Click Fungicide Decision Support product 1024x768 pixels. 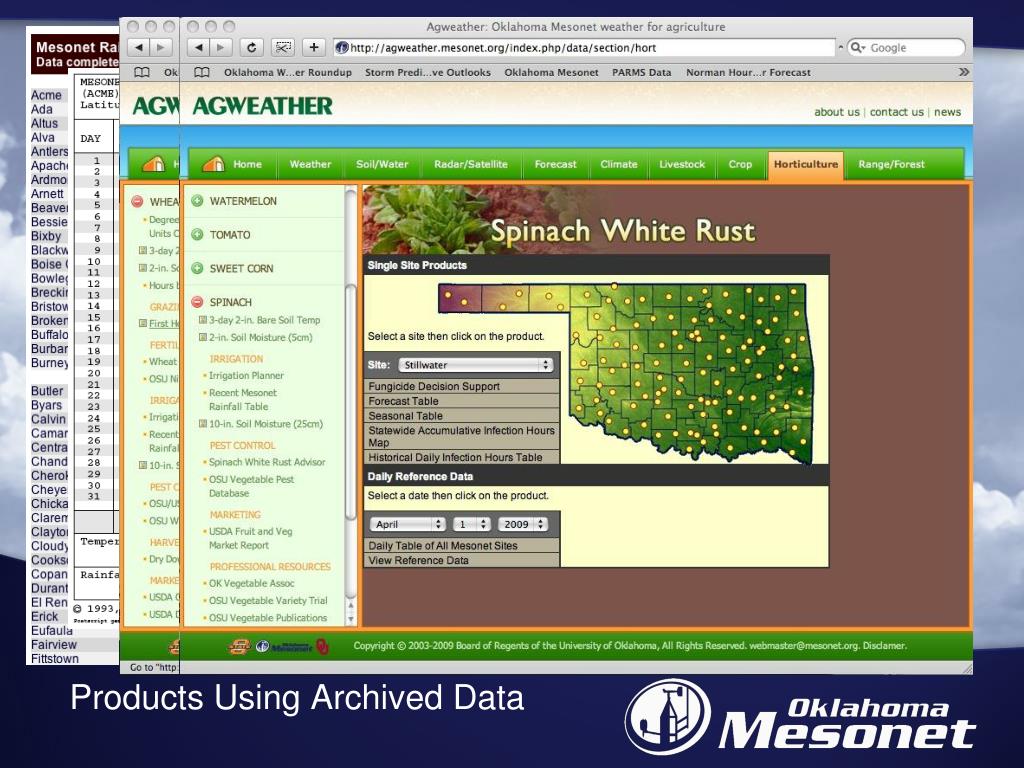click(x=462, y=387)
